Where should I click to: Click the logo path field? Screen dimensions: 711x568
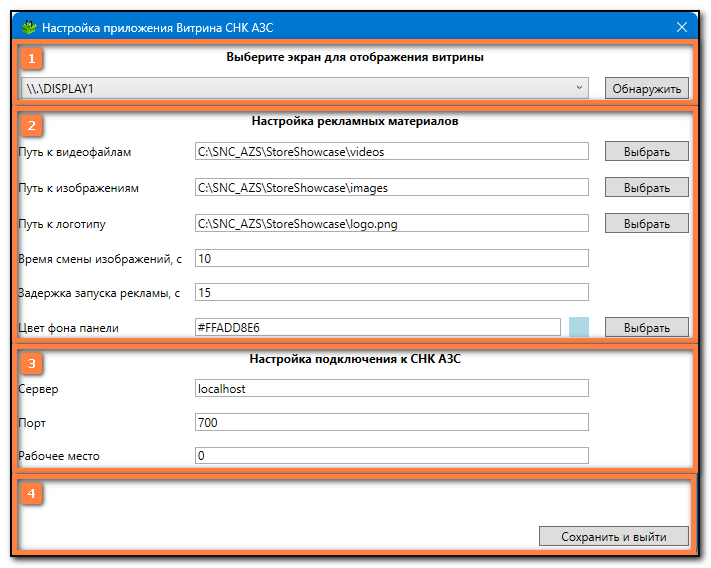(392, 223)
